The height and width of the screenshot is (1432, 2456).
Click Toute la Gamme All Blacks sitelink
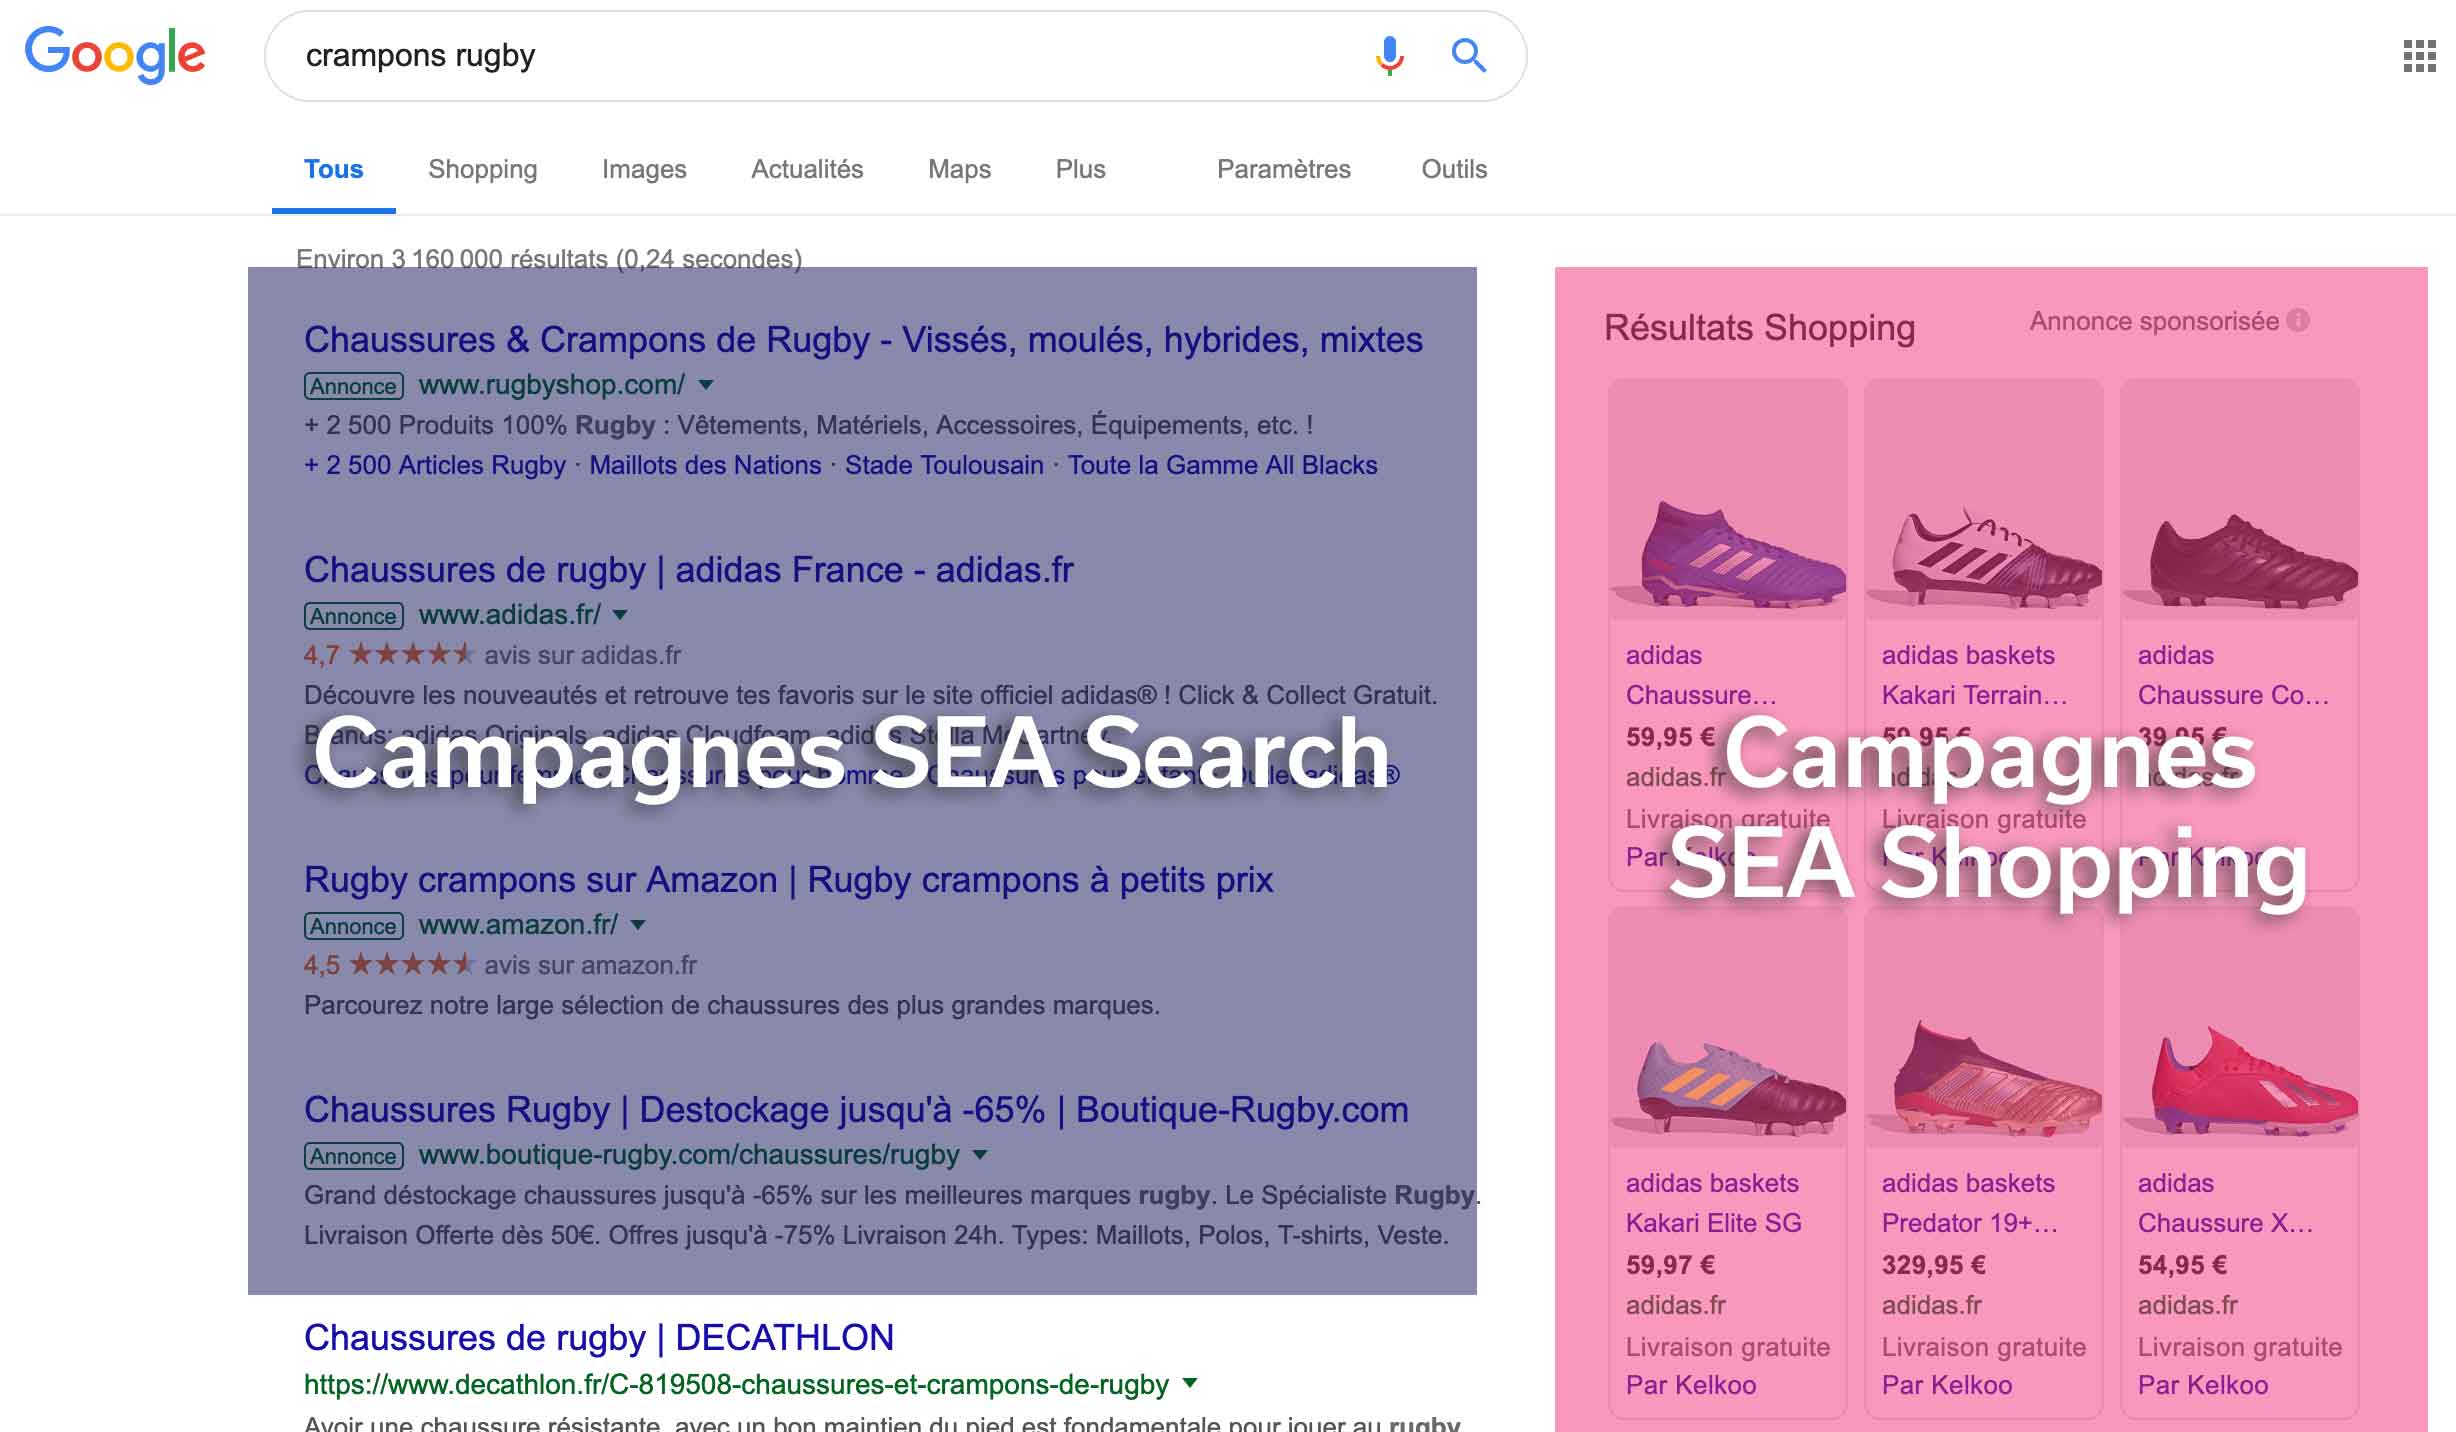point(1222,465)
